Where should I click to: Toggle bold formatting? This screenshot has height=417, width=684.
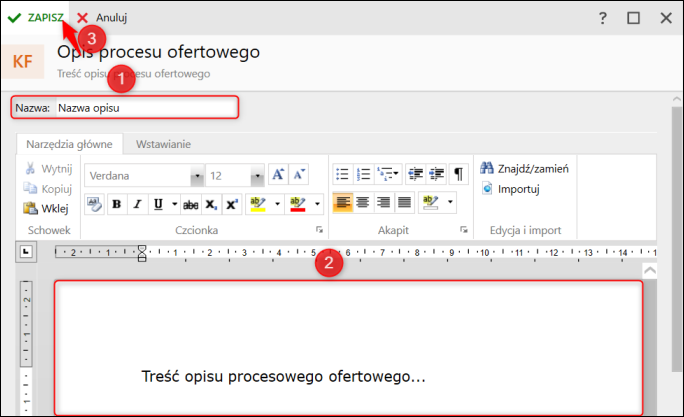click(116, 204)
